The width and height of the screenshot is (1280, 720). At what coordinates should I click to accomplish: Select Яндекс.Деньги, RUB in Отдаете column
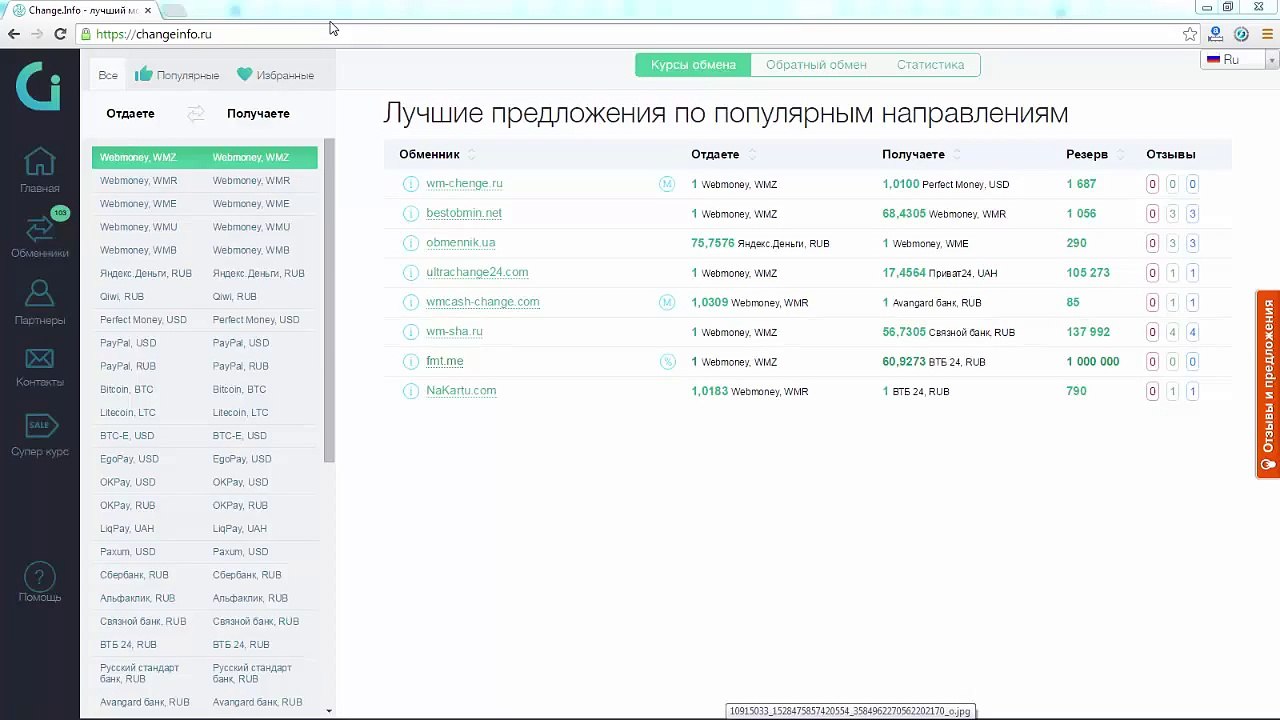[146, 274]
